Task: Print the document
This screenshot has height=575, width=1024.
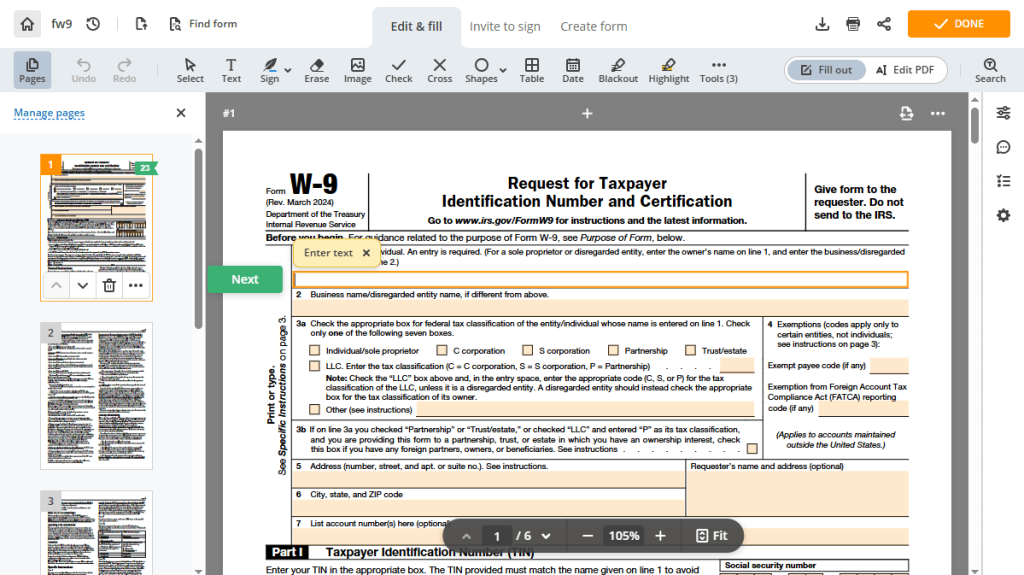Action: coord(853,24)
